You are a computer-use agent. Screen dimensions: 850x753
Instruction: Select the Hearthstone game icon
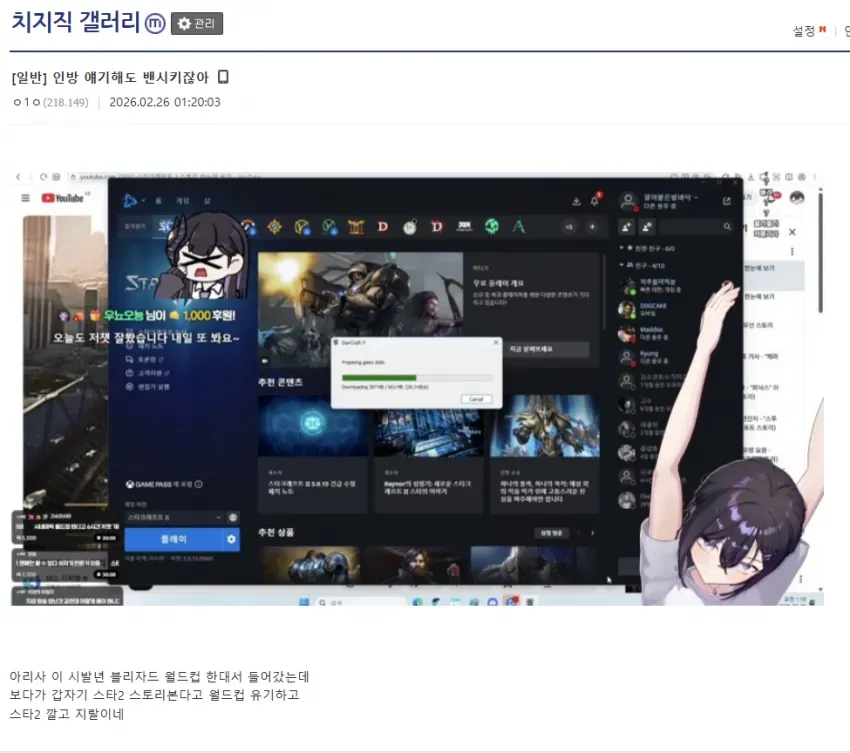click(x=275, y=227)
